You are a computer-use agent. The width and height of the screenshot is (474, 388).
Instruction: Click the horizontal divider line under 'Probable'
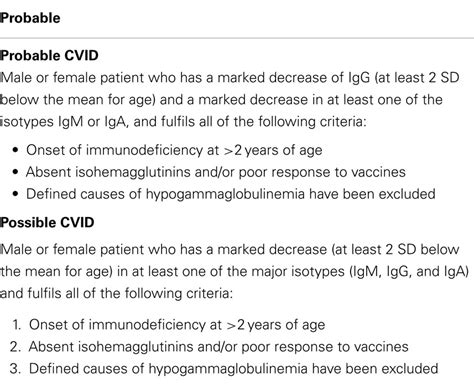click(237, 38)
